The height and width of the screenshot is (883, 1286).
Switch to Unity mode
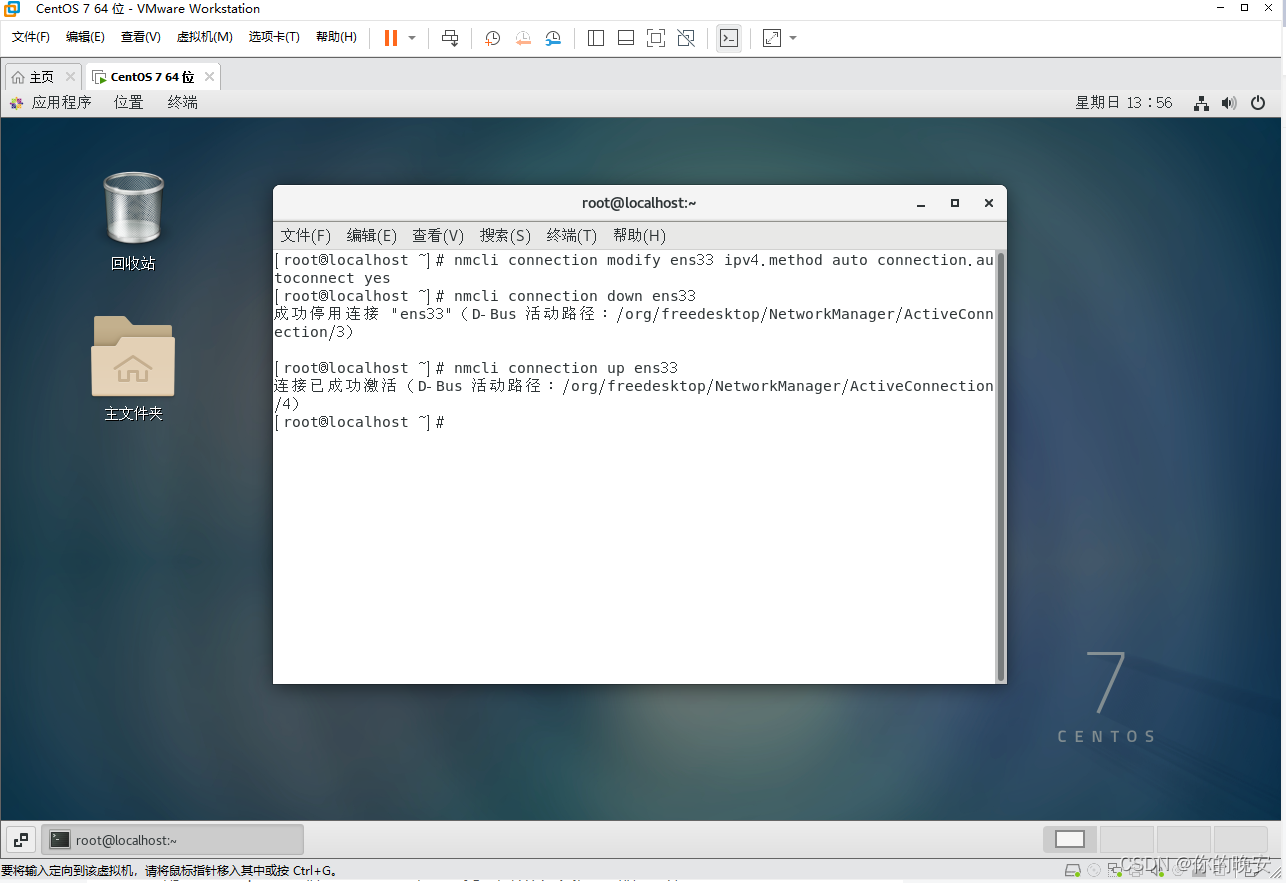pos(686,38)
